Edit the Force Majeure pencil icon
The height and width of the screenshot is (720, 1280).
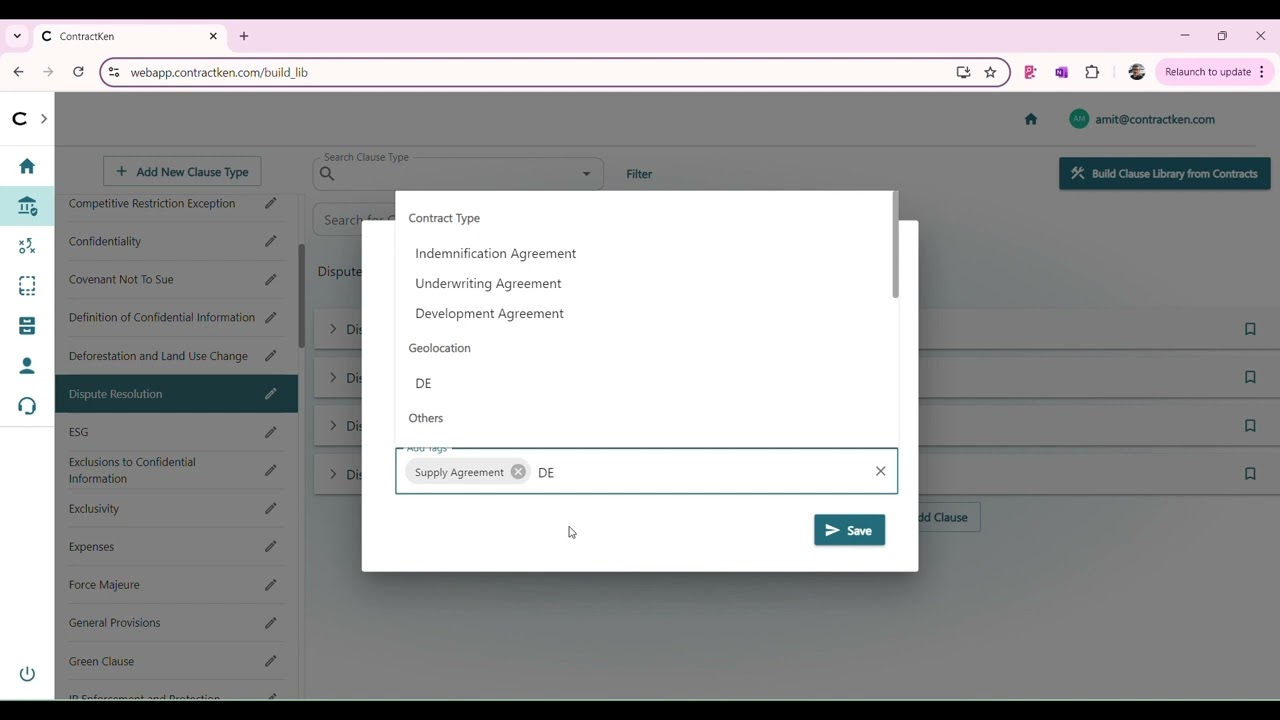270,584
